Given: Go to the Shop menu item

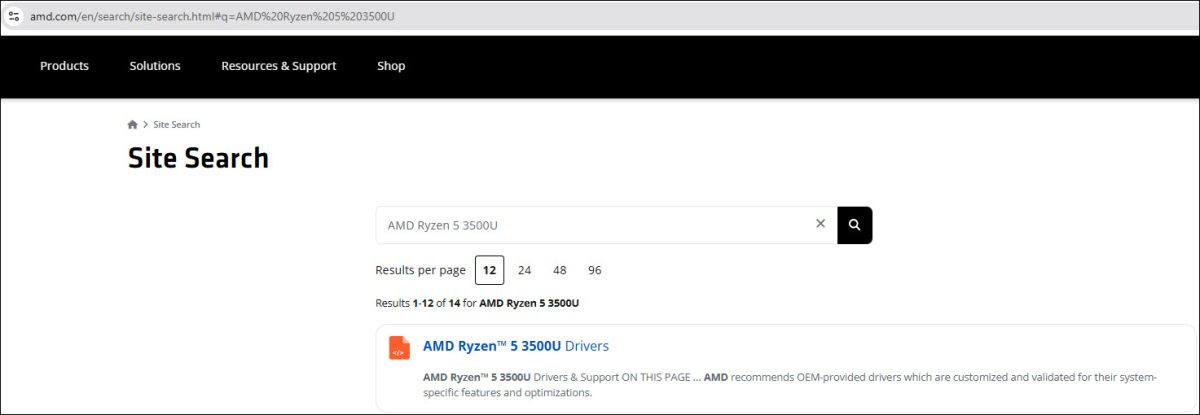Looking at the screenshot, I should coord(391,66).
